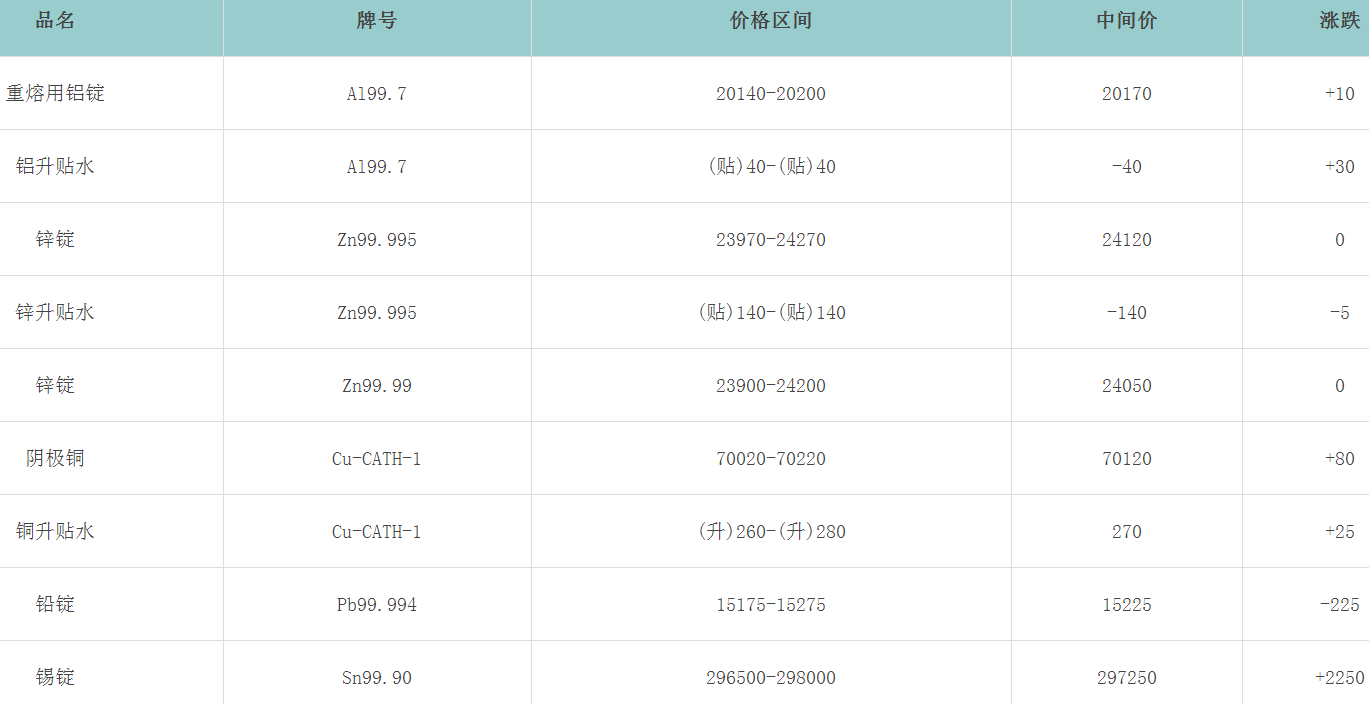Viewport: 1369px width, 704px height.
Task: Select the 铝升贴水 row name
Action: pos(55,166)
